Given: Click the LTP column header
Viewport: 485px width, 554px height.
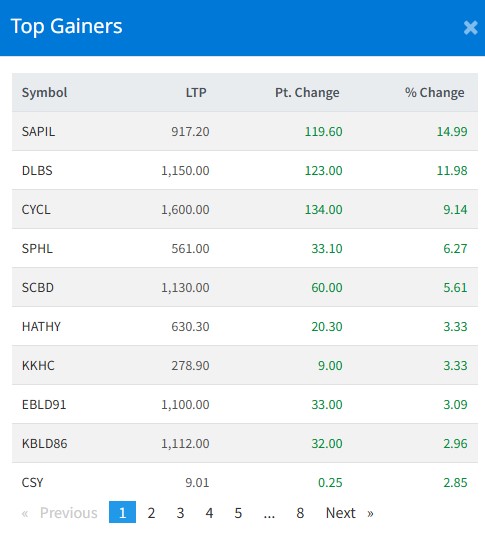Looking at the screenshot, I should [196, 93].
